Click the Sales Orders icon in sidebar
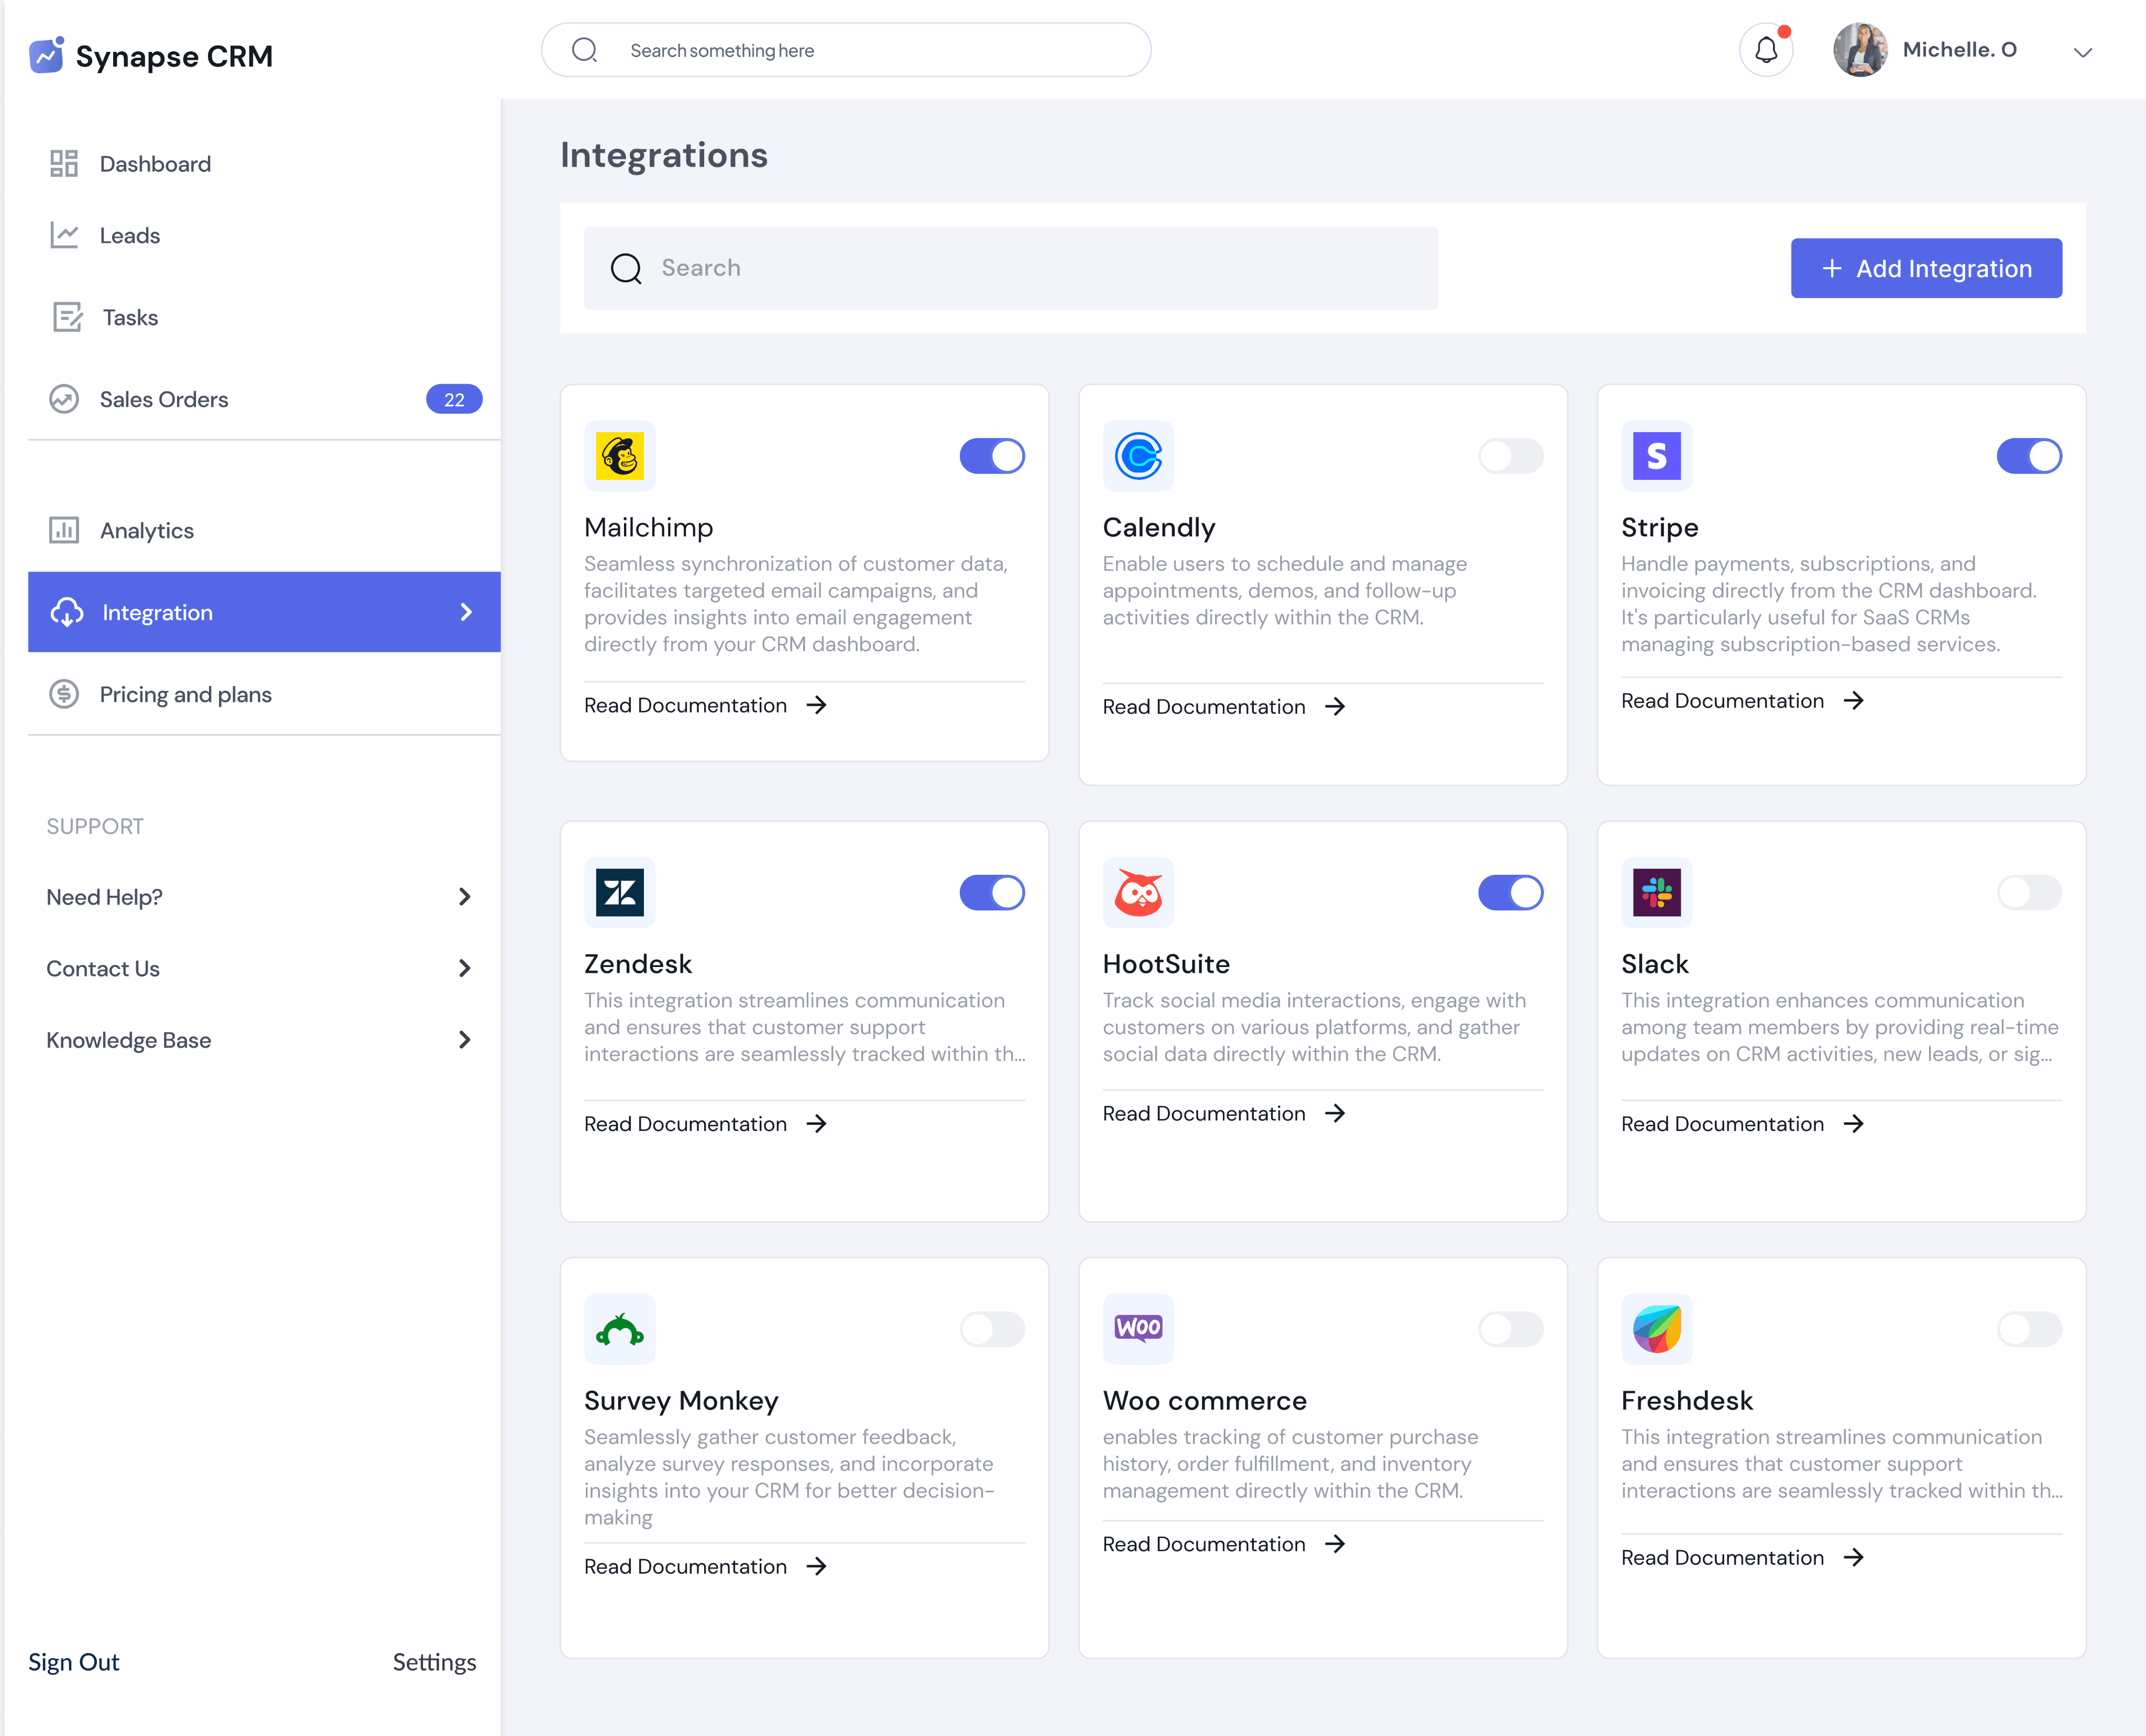Screen dimensions: 2146x1736 tap(64, 399)
